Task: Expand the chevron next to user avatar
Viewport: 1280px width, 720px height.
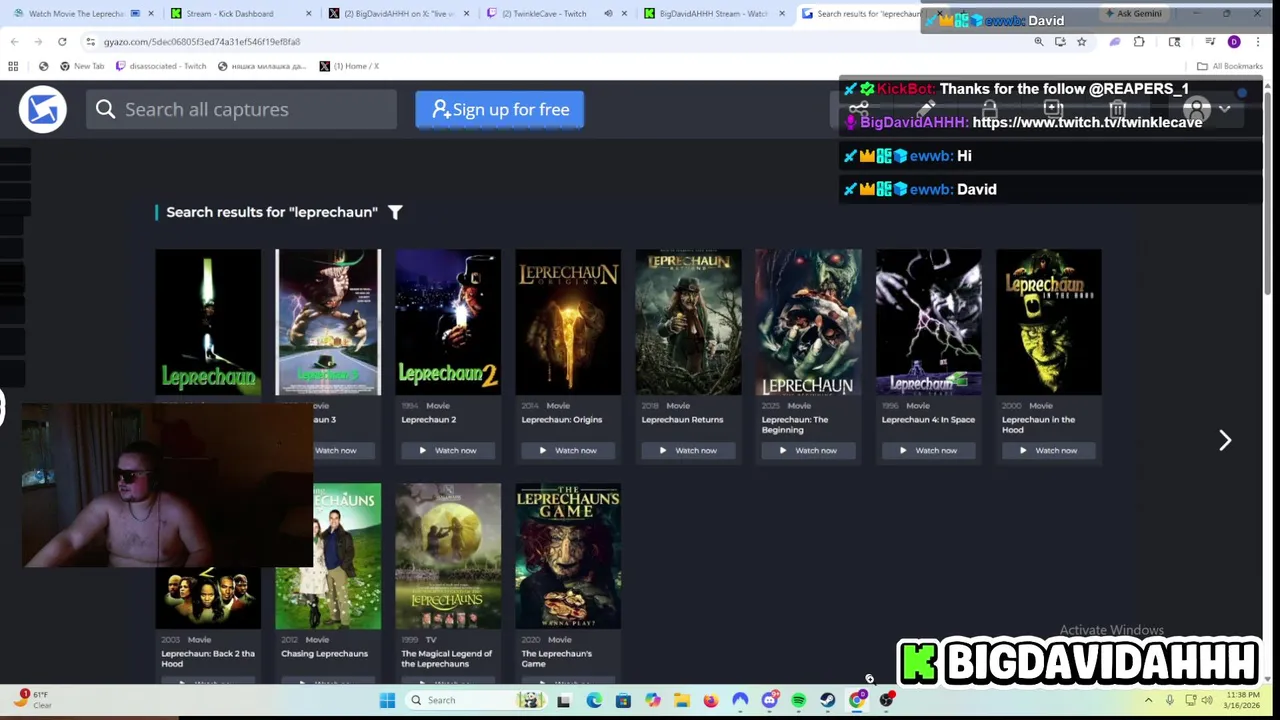Action: [1225, 109]
